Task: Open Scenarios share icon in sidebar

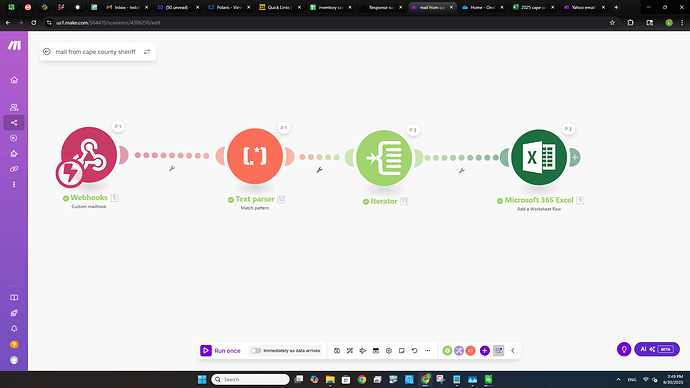Action: pos(14,123)
